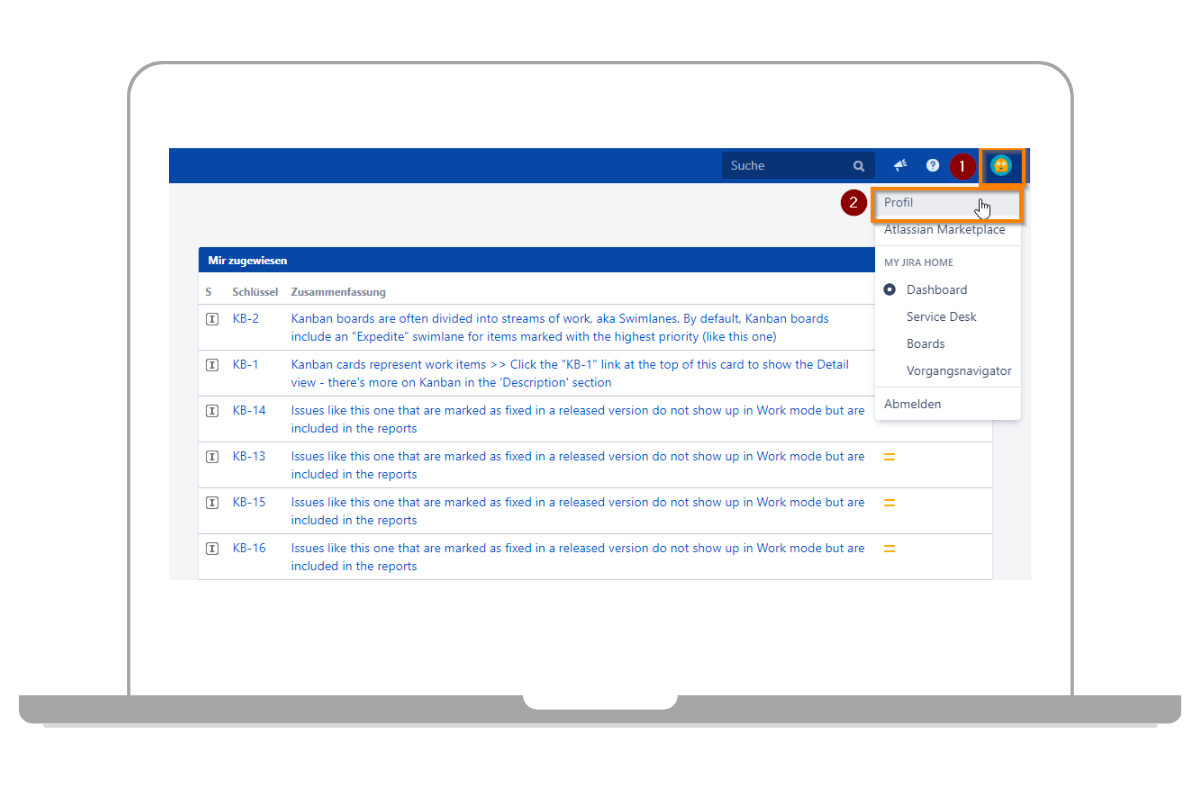The height and width of the screenshot is (790, 1200).
Task: Click the Schlüssel column header
Action: click(254, 292)
